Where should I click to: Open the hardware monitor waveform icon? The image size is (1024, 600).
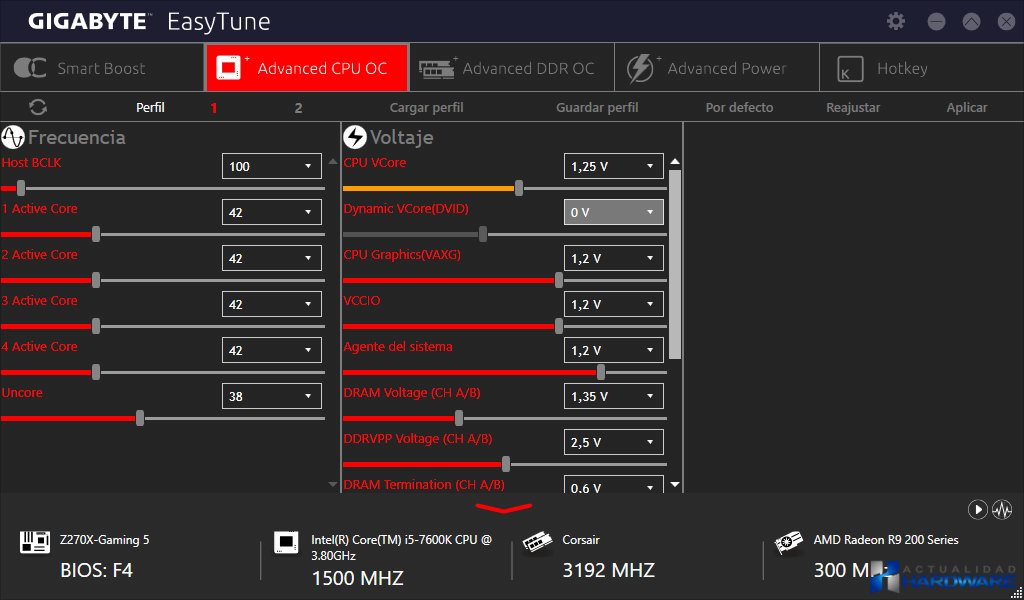click(x=1002, y=510)
